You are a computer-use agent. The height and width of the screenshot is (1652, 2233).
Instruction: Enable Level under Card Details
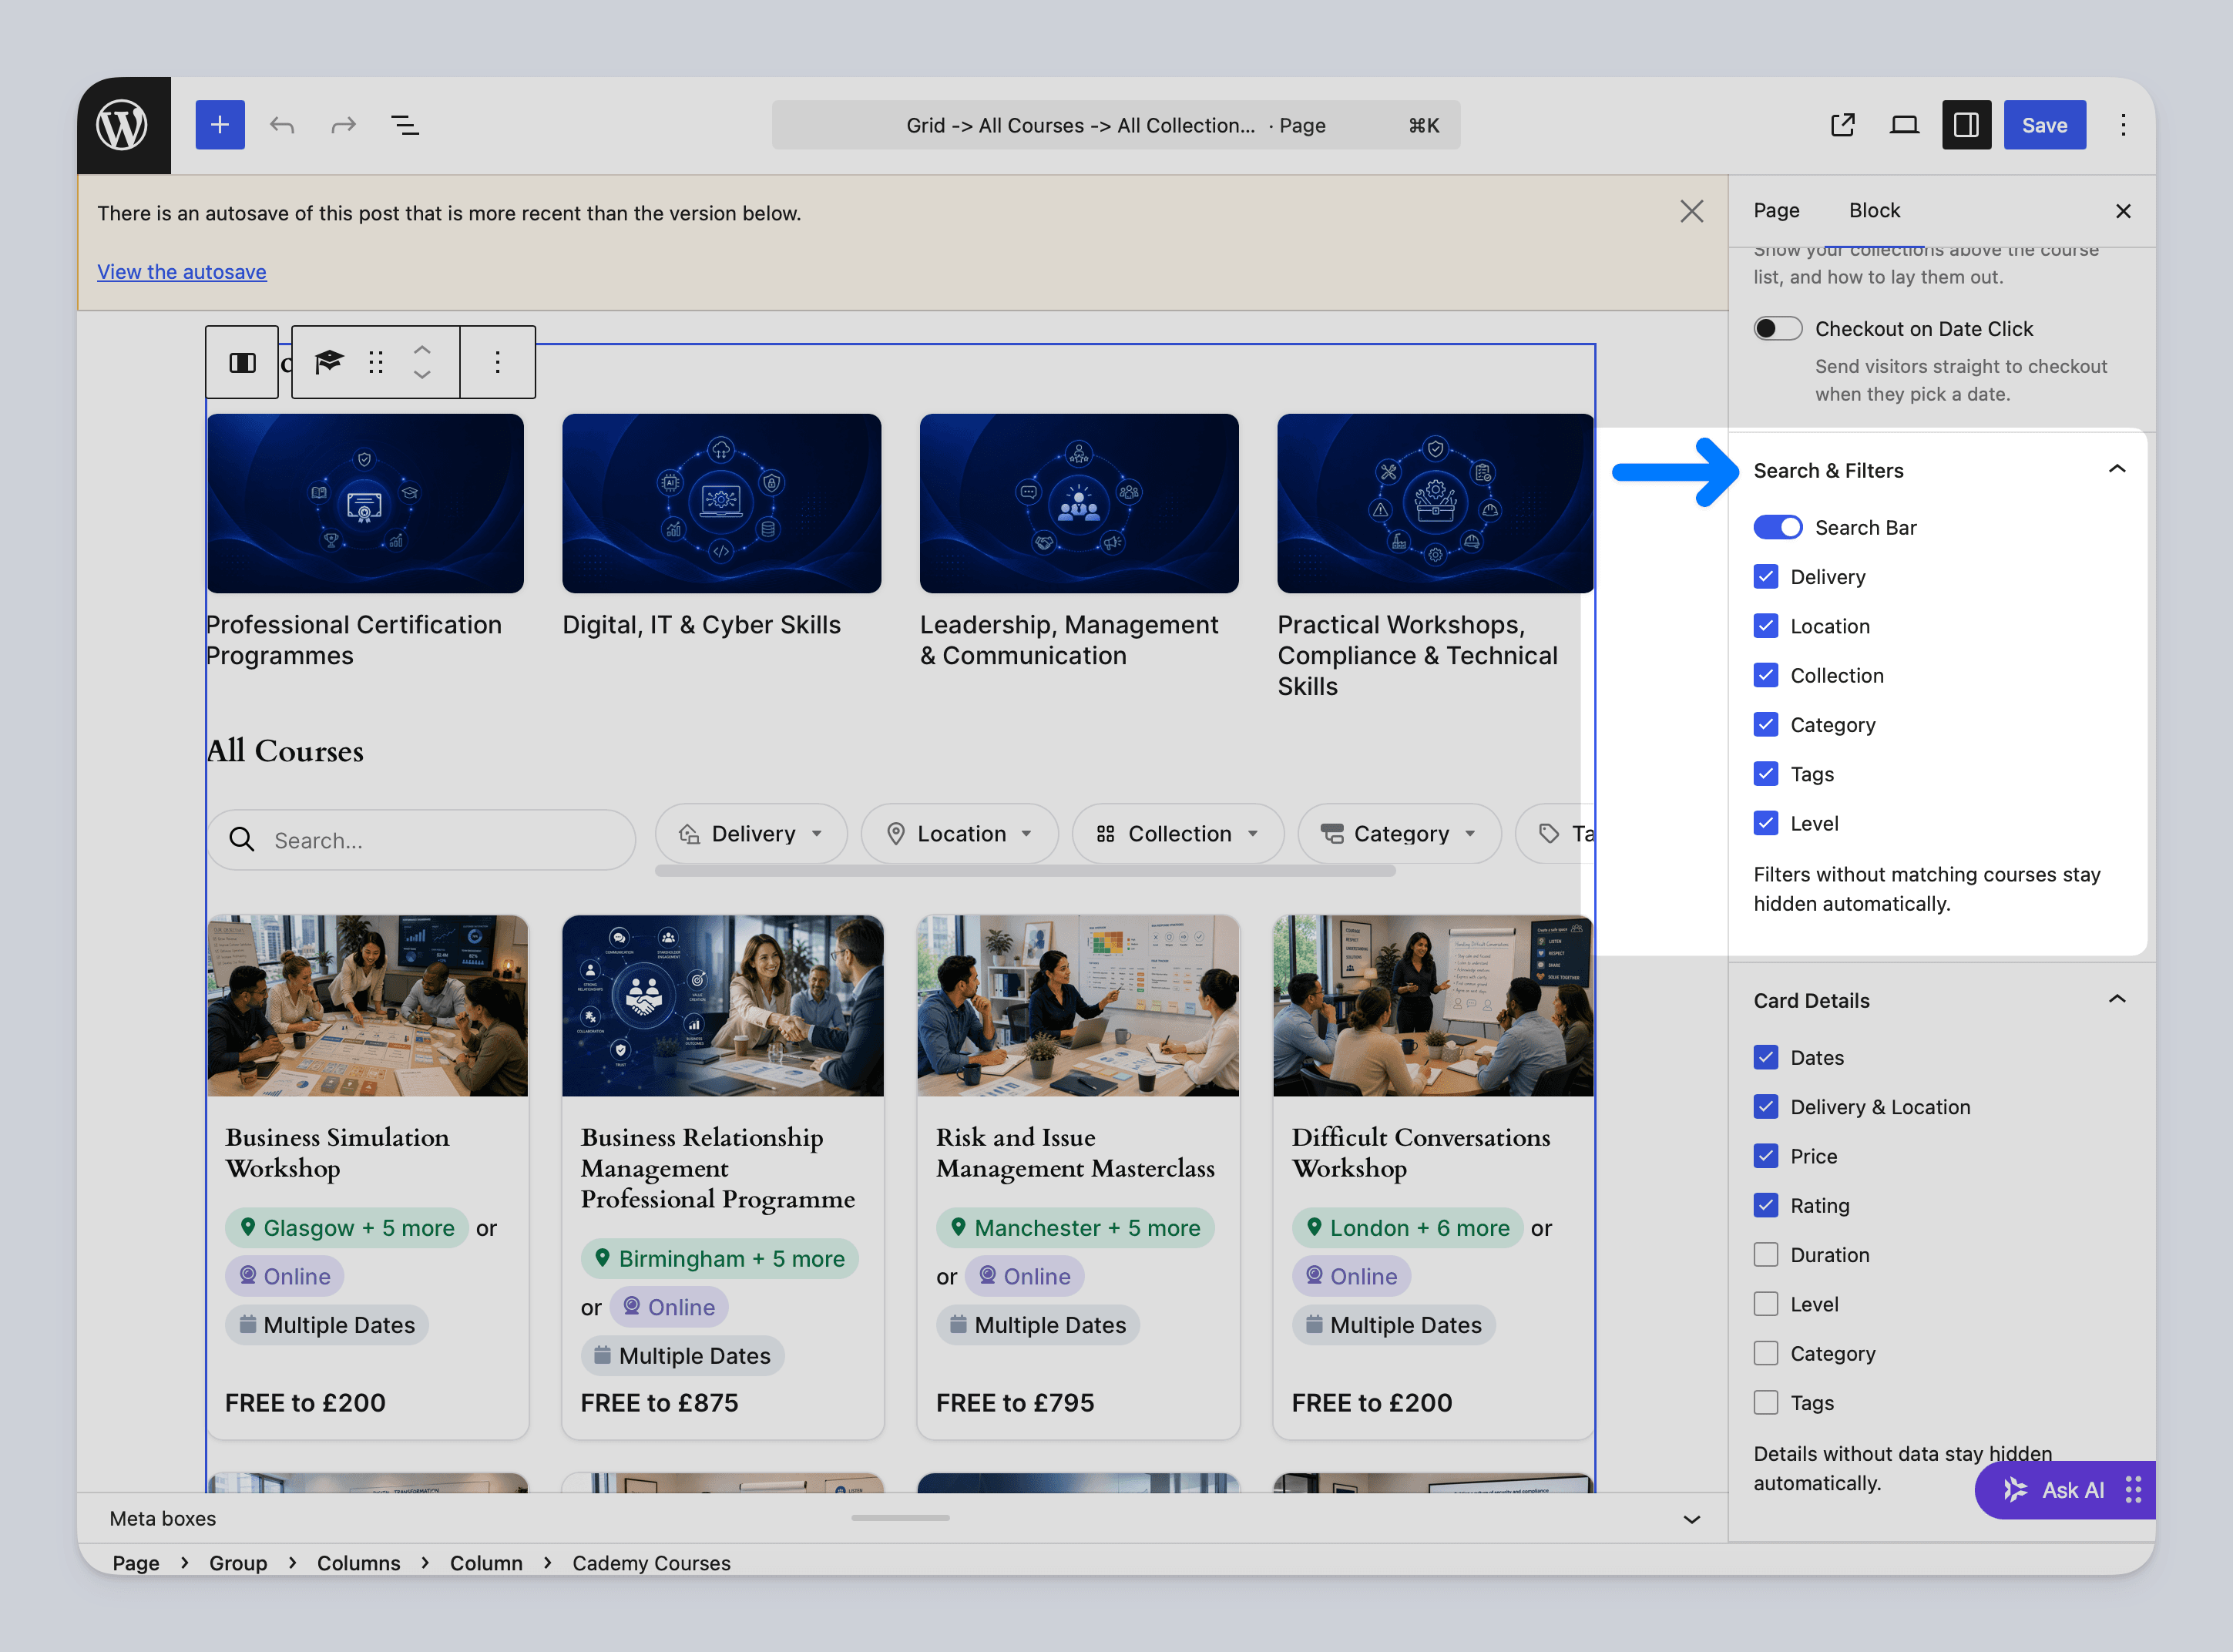[1766, 1304]
